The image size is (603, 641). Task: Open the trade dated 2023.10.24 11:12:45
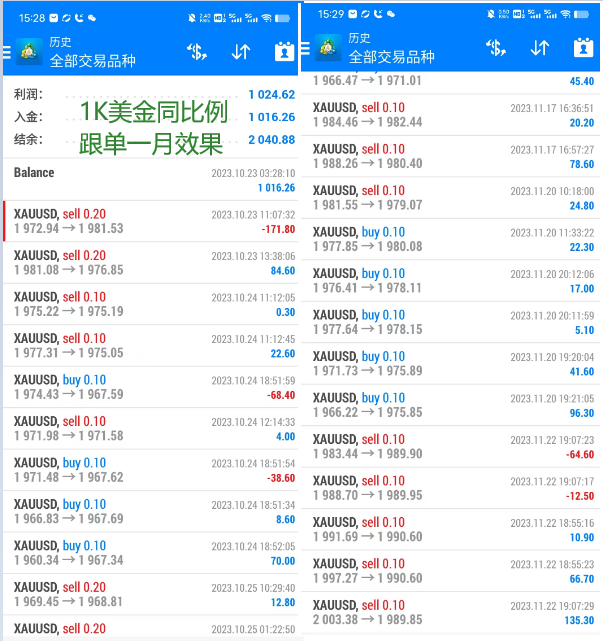click(150, 346)
